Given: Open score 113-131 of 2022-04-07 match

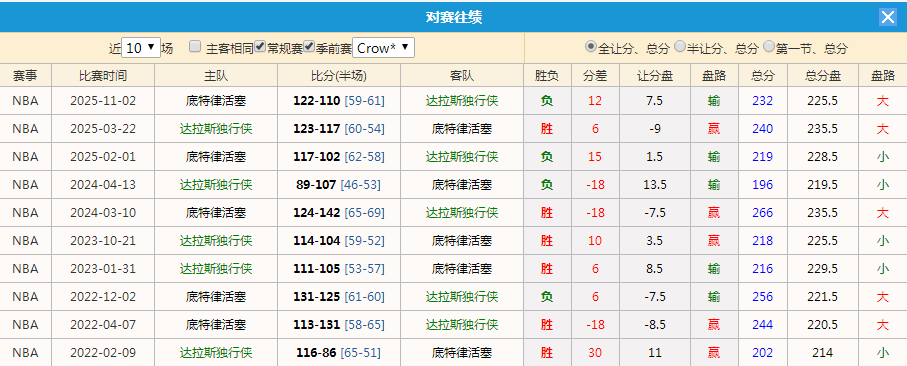Looking at the screenshot, I should [317, 324].
